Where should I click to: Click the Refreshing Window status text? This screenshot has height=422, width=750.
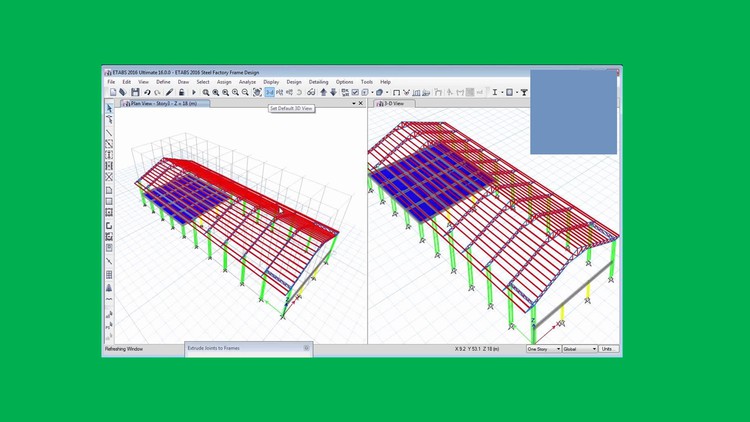124,349
